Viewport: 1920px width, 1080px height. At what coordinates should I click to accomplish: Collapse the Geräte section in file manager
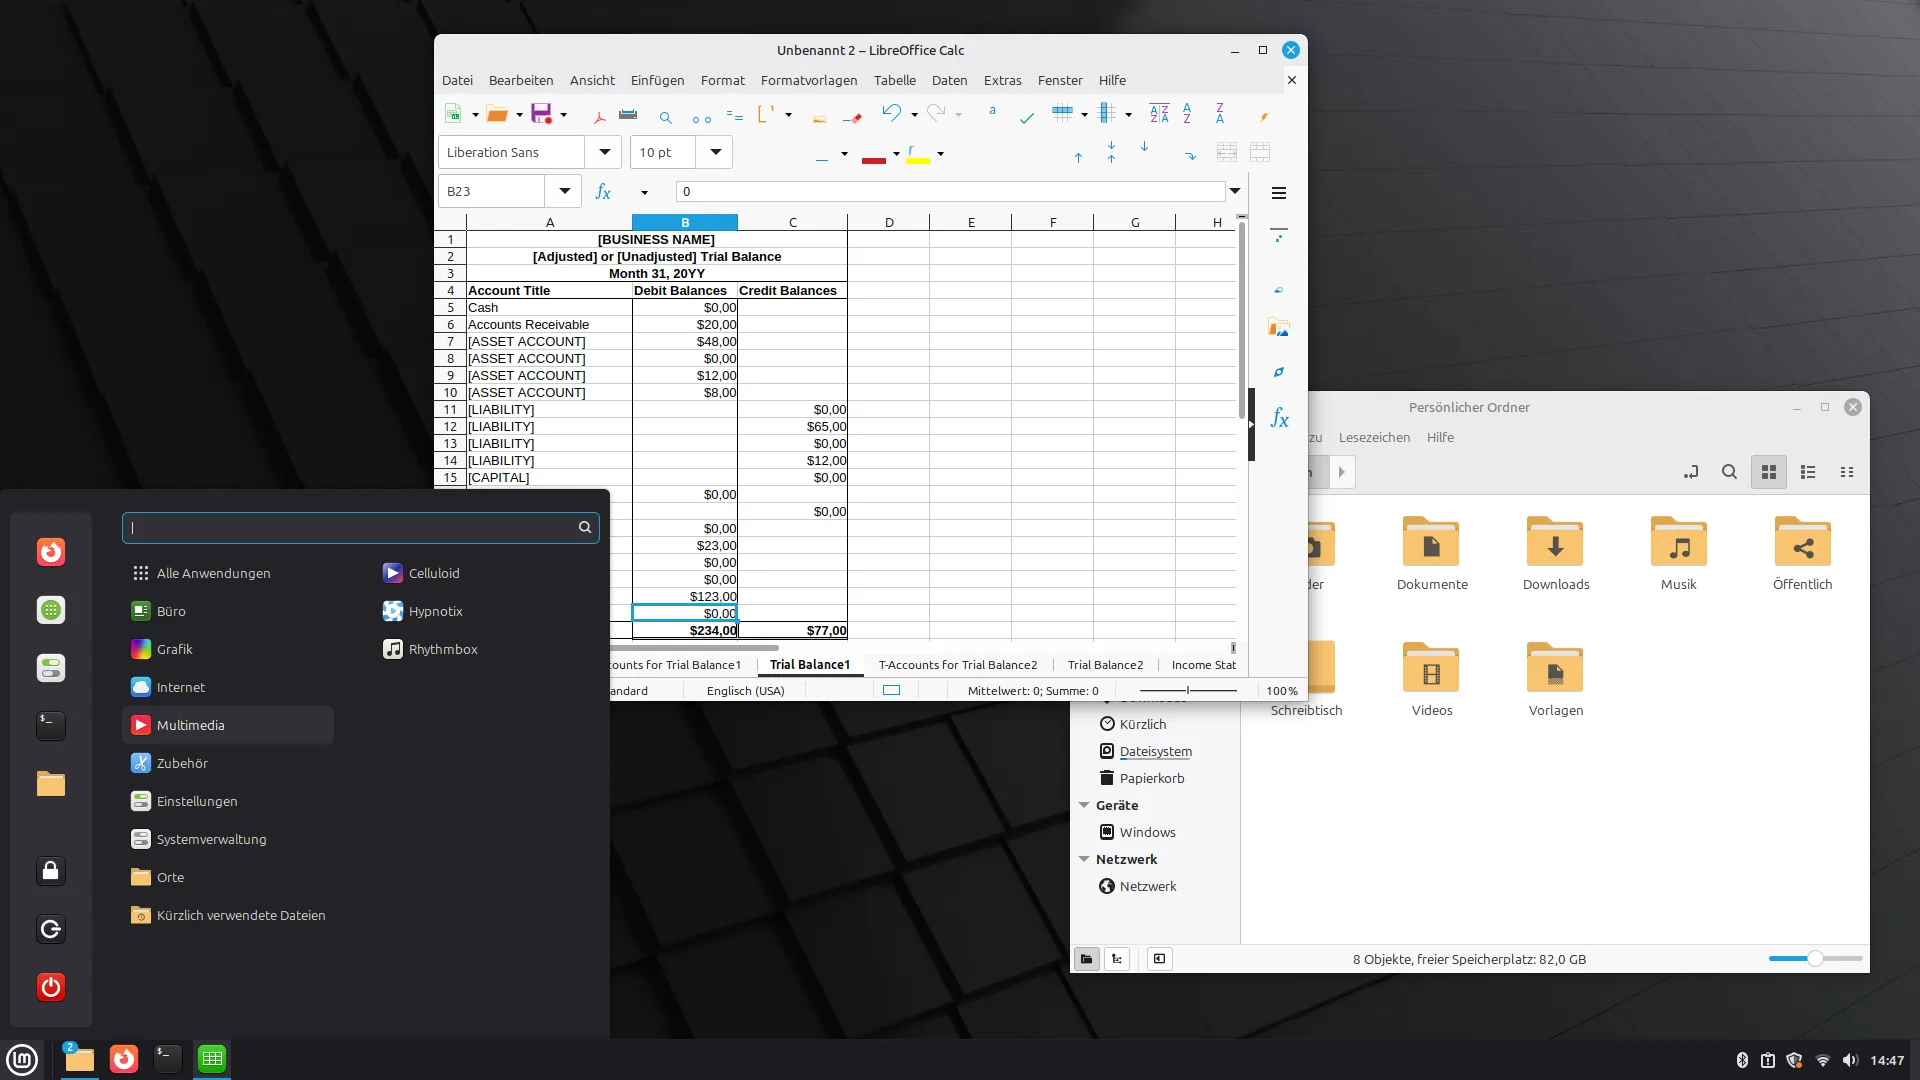point(1084,805)
